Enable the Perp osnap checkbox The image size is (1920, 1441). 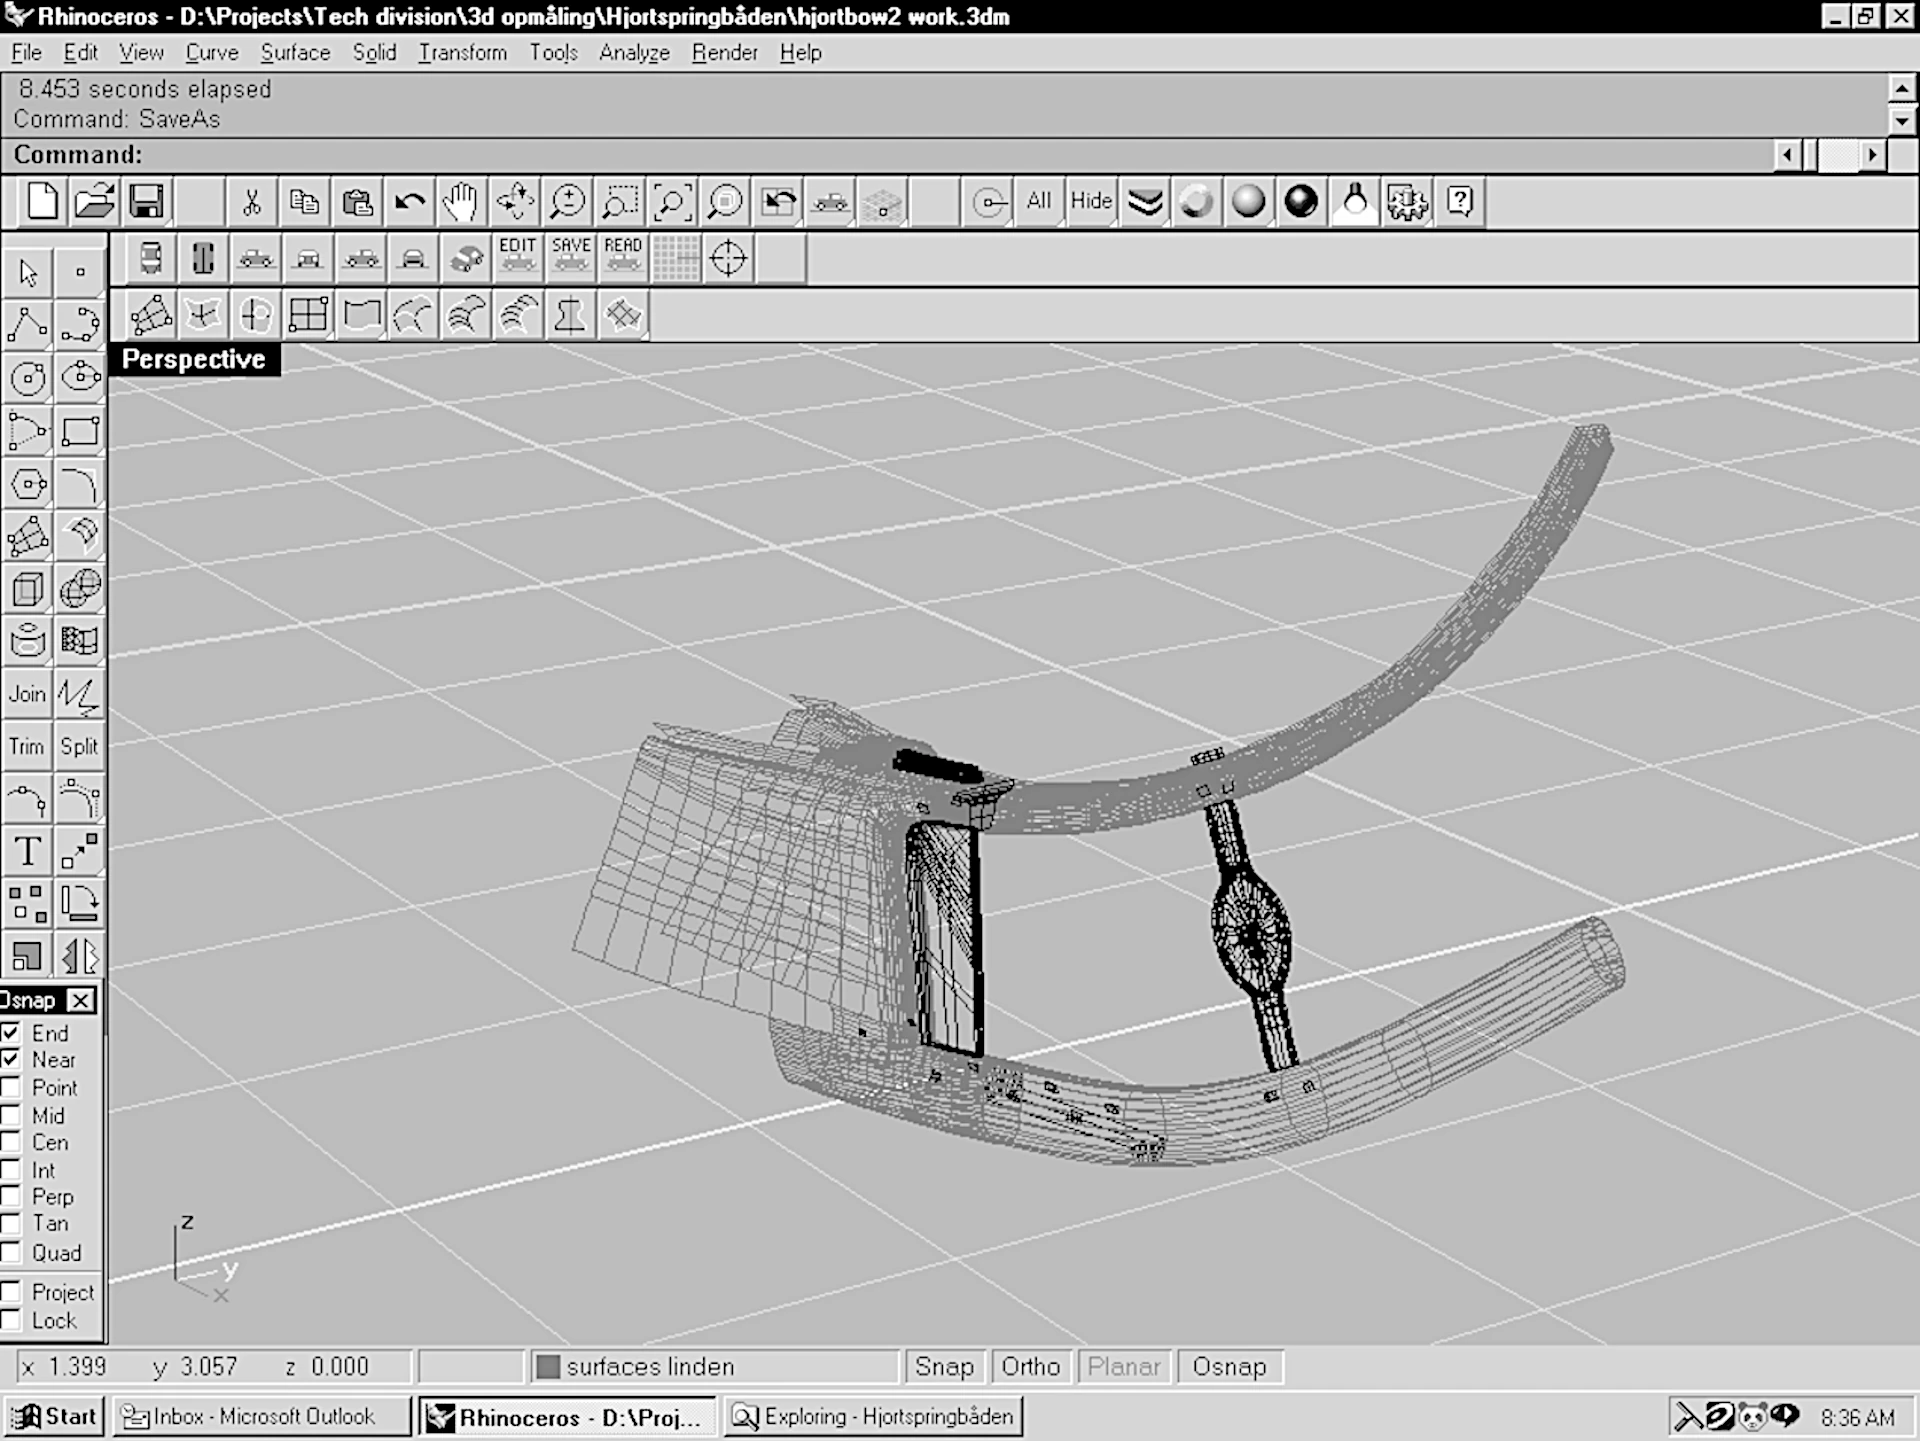click(x=11, y=1196)
